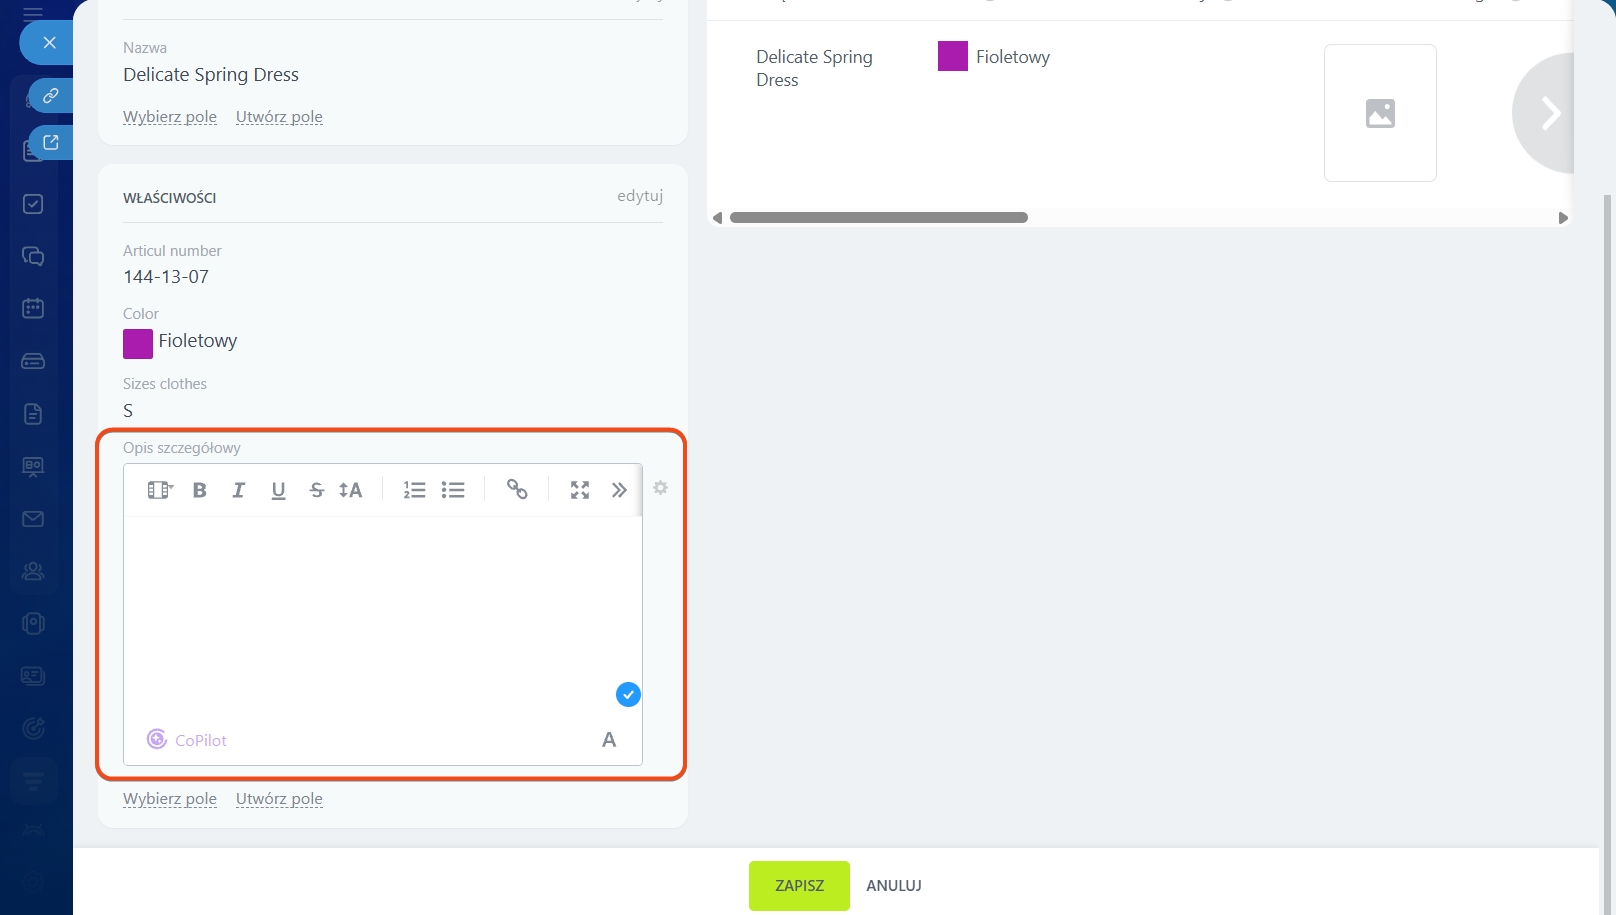This screenshot has height=915, width=1616.
Task: Open field settings gear beside editor
Action: (x=660, y=488)
